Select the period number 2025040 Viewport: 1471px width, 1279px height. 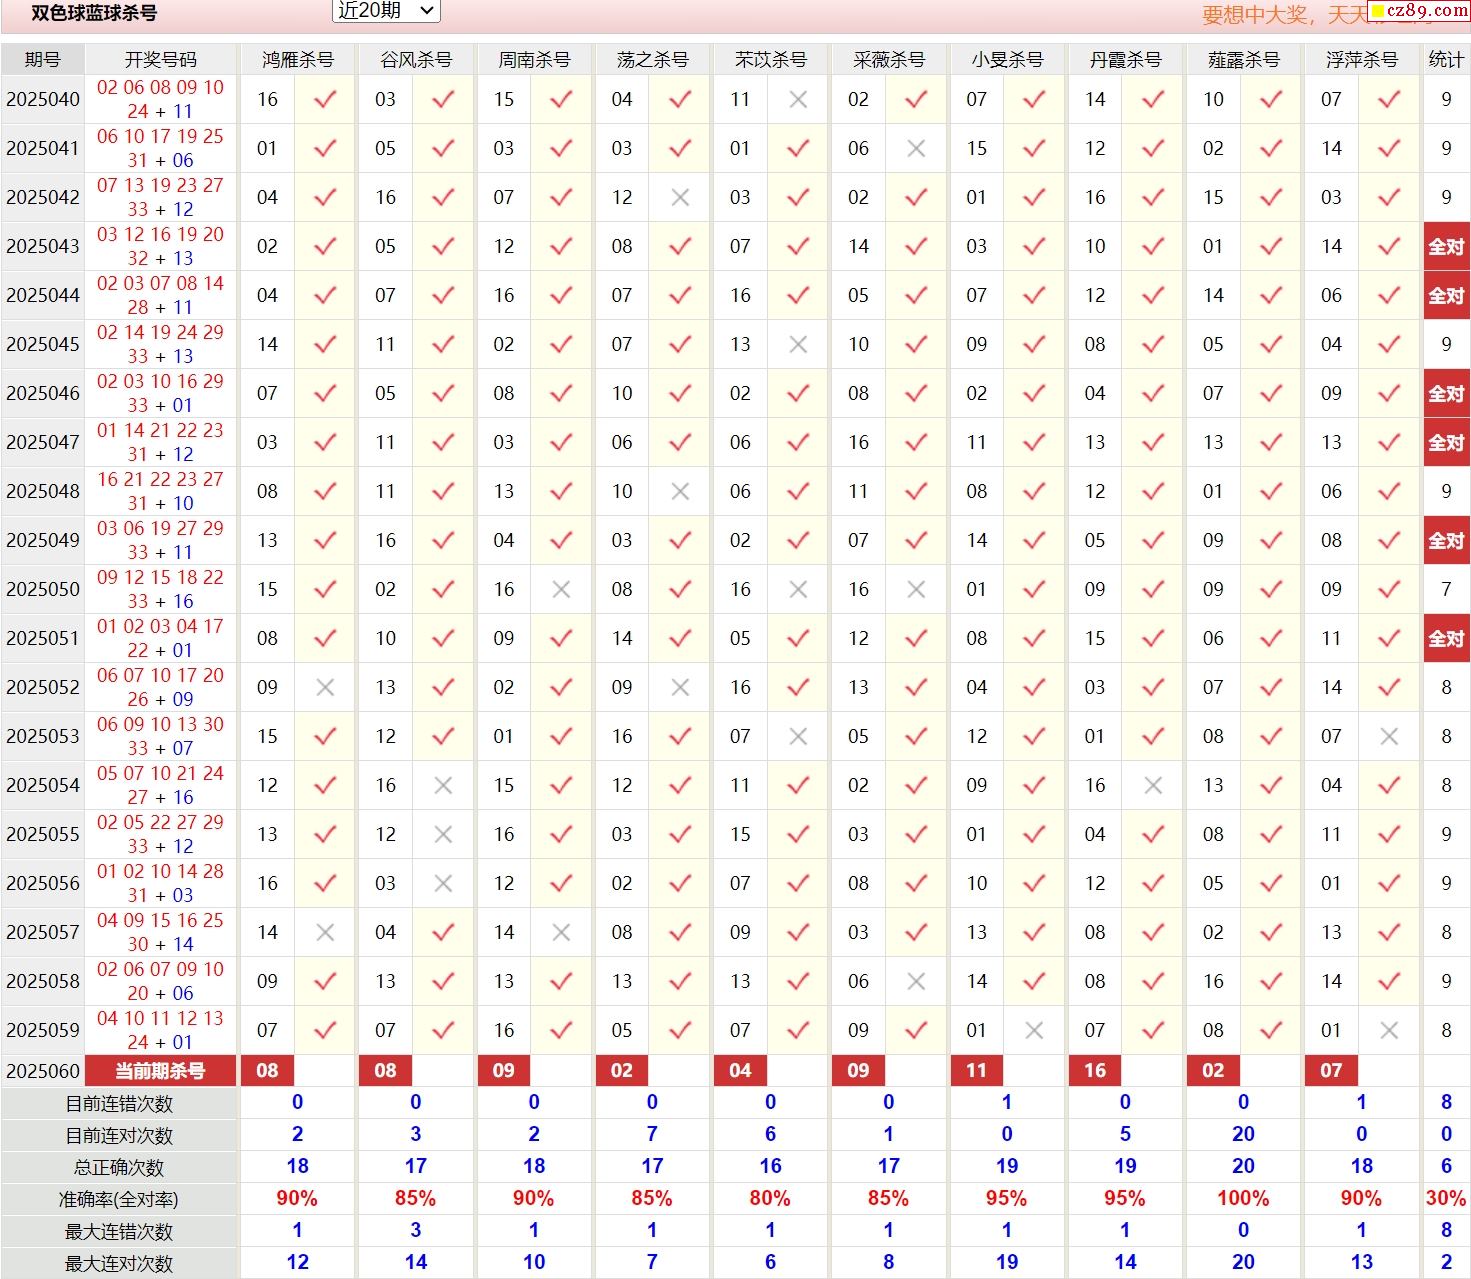pyautogui.click(x=43, y=99)
